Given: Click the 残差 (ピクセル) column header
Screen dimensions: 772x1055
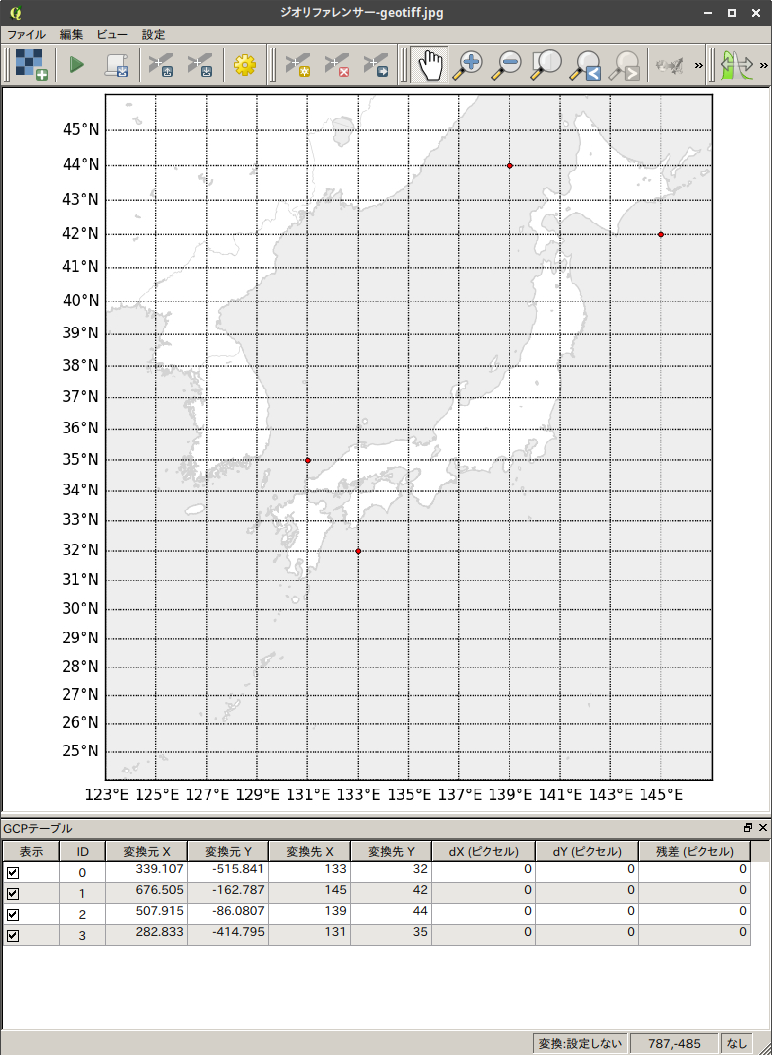Looking at the screenshot, I should (695, 851).
